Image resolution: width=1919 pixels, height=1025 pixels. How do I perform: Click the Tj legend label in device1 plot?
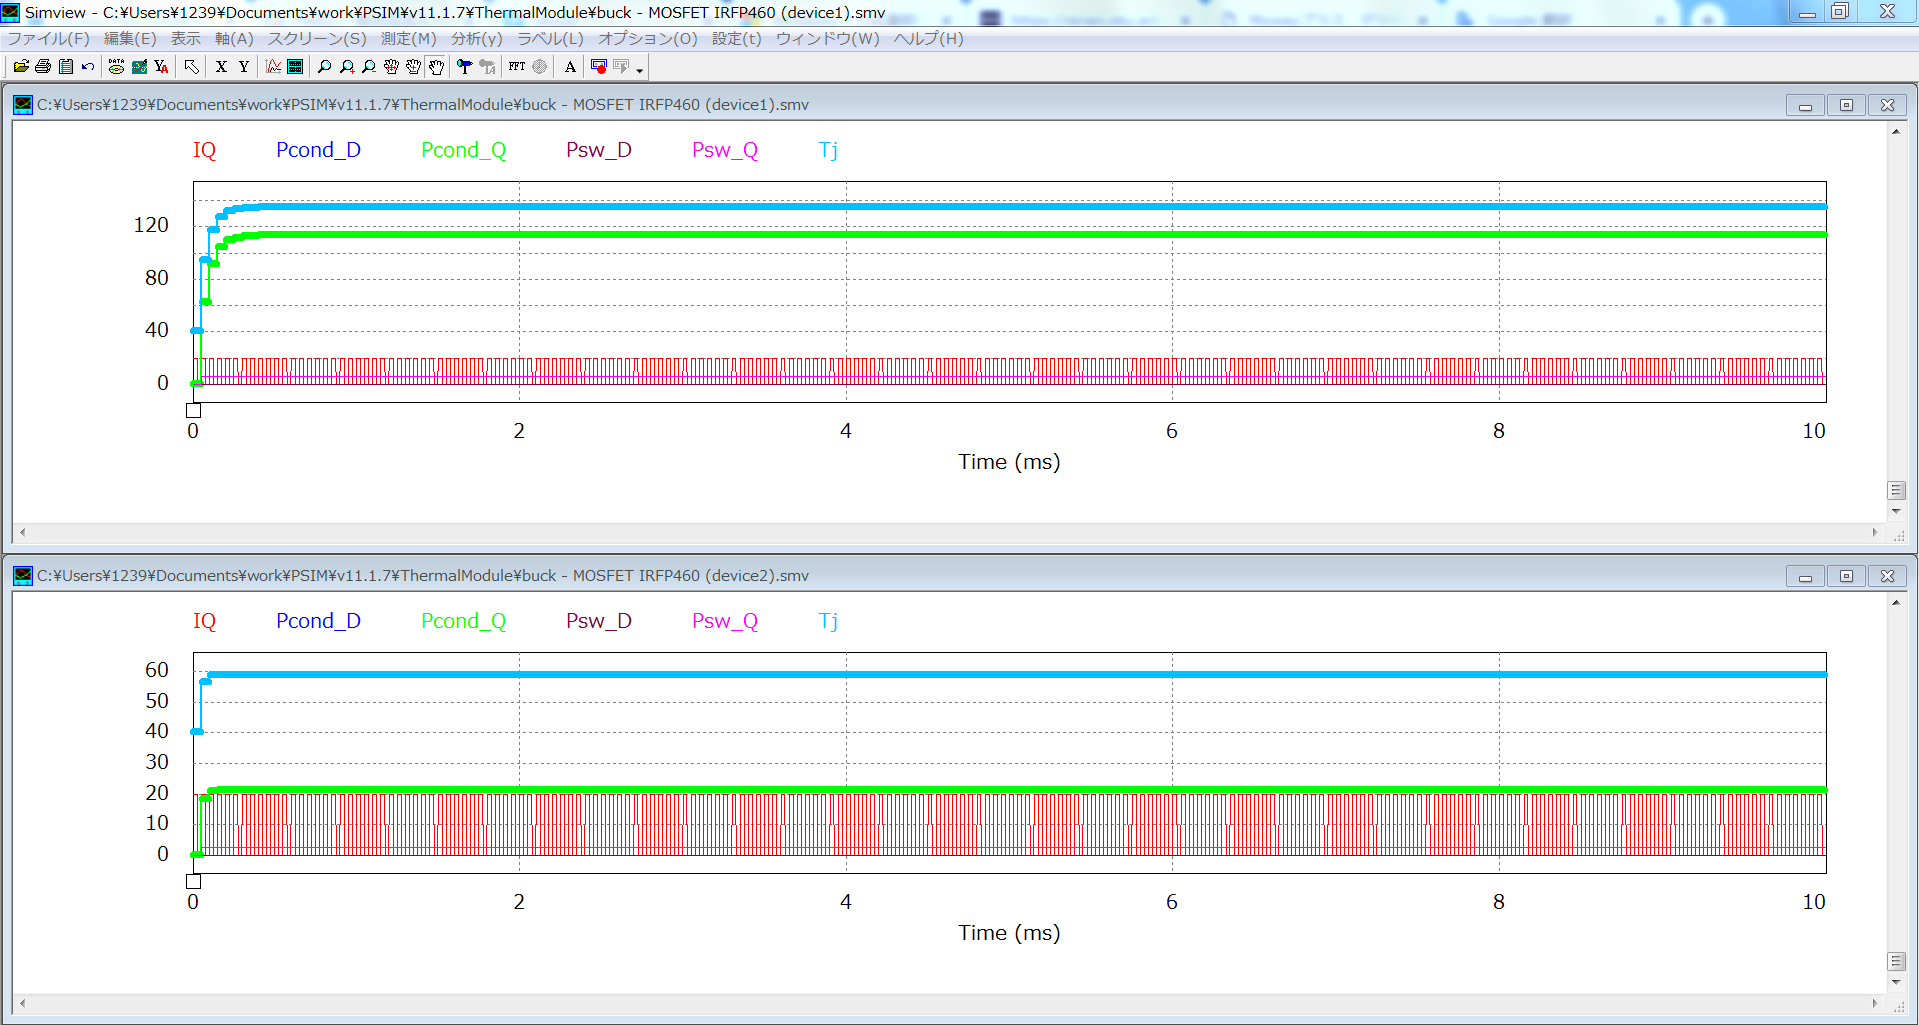(828, 150)
